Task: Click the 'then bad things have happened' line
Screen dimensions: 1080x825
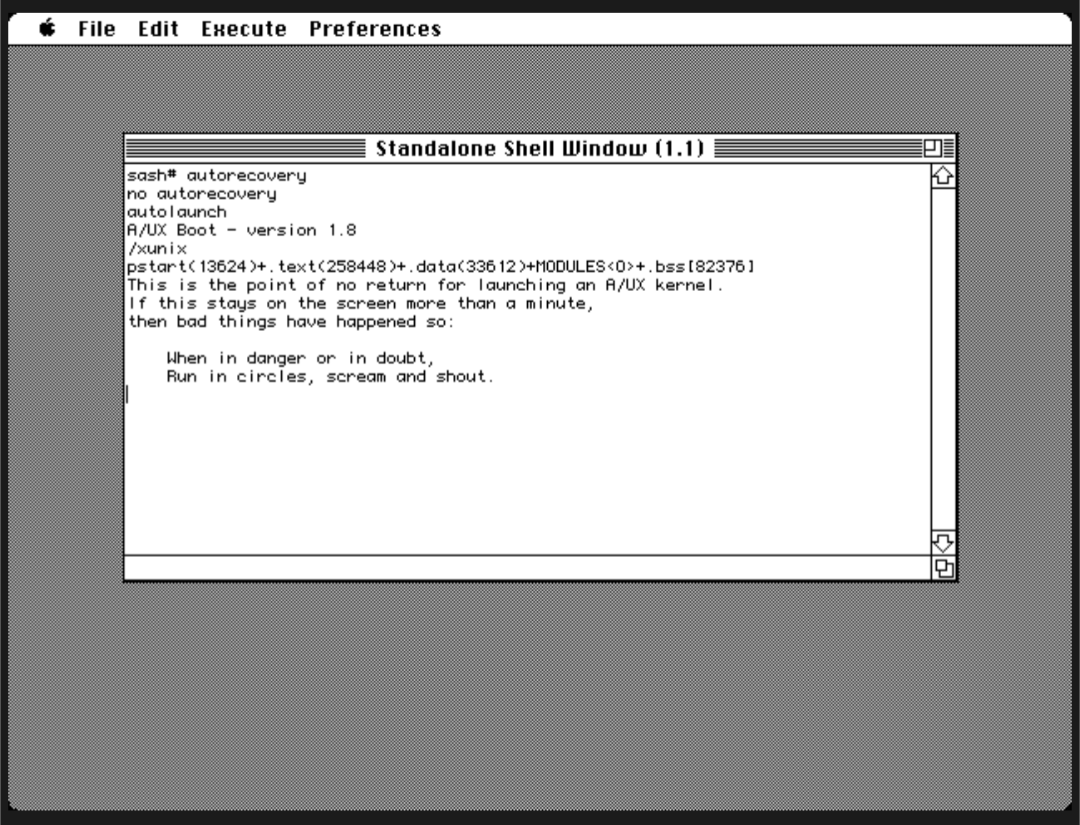Action: tap(291, 322)
